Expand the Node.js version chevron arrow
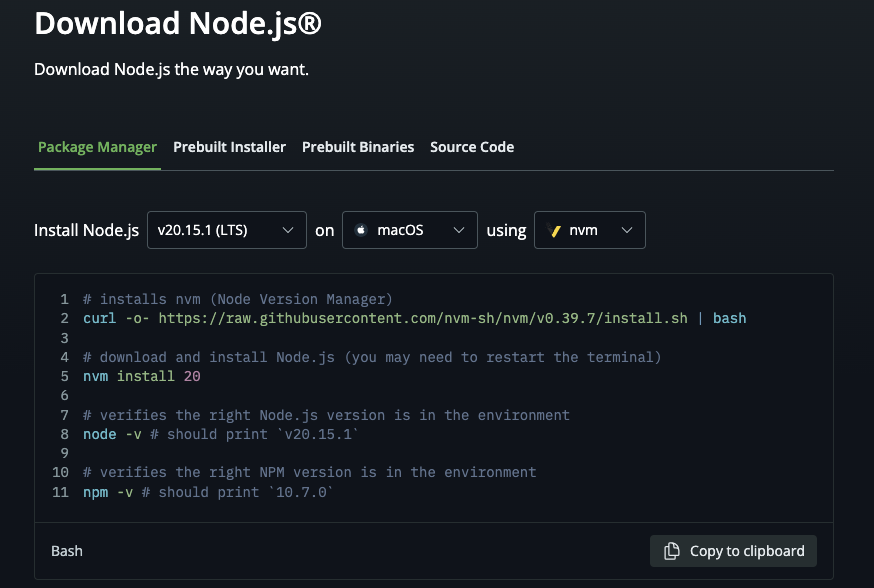 tap(288, 230)
